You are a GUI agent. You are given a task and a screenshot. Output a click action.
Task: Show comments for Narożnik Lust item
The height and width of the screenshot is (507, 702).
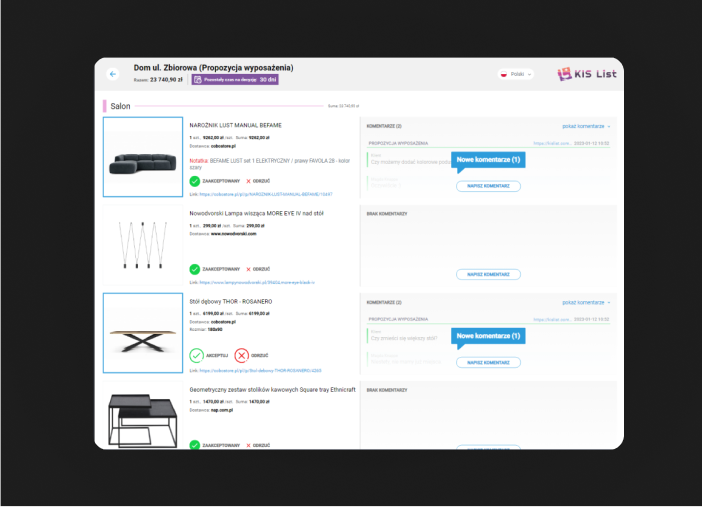click(586, 126)
